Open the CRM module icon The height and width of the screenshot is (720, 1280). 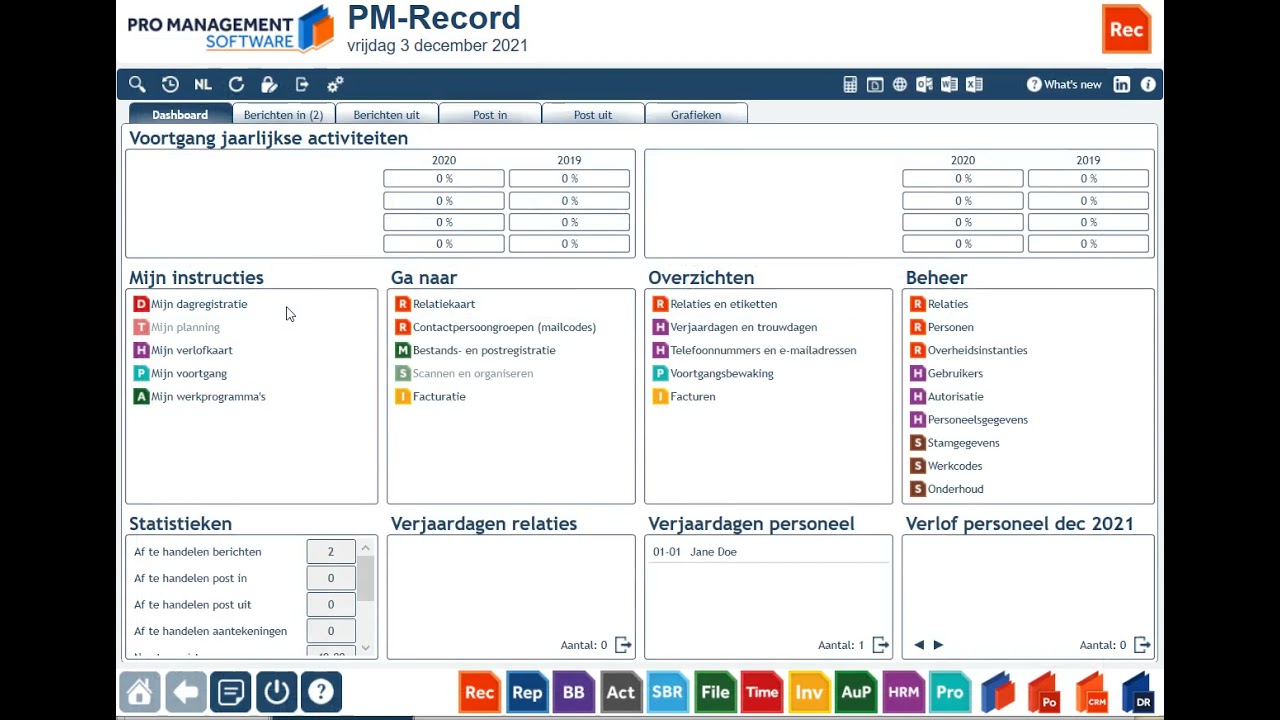click(x=1091, y=692)
